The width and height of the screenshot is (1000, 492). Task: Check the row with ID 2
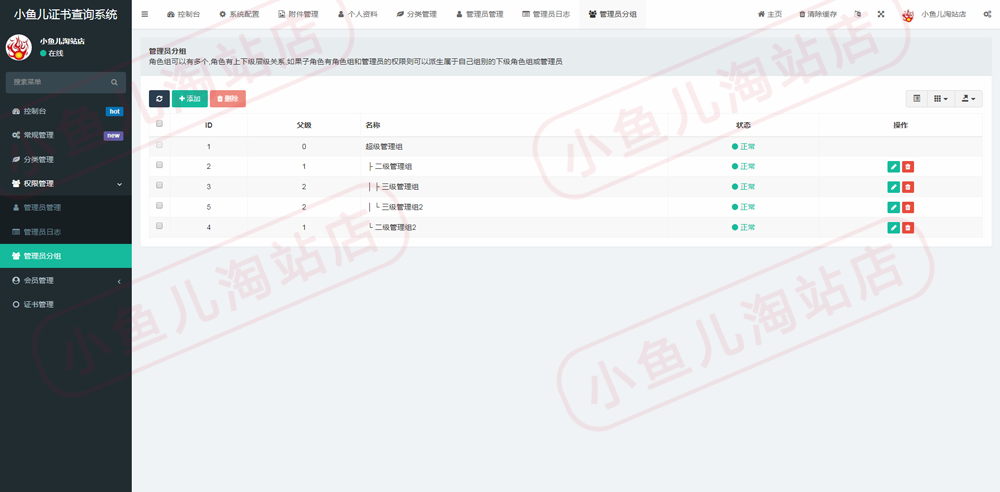coord(159,165)
